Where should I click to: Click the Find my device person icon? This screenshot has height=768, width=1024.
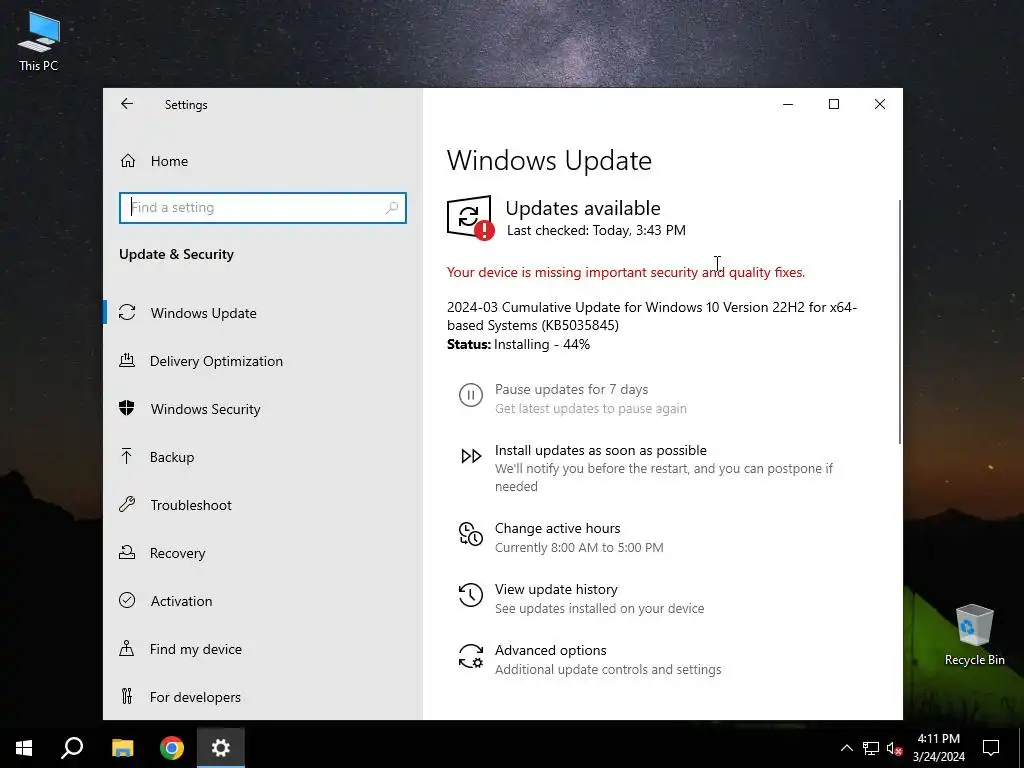click(127, 648)
